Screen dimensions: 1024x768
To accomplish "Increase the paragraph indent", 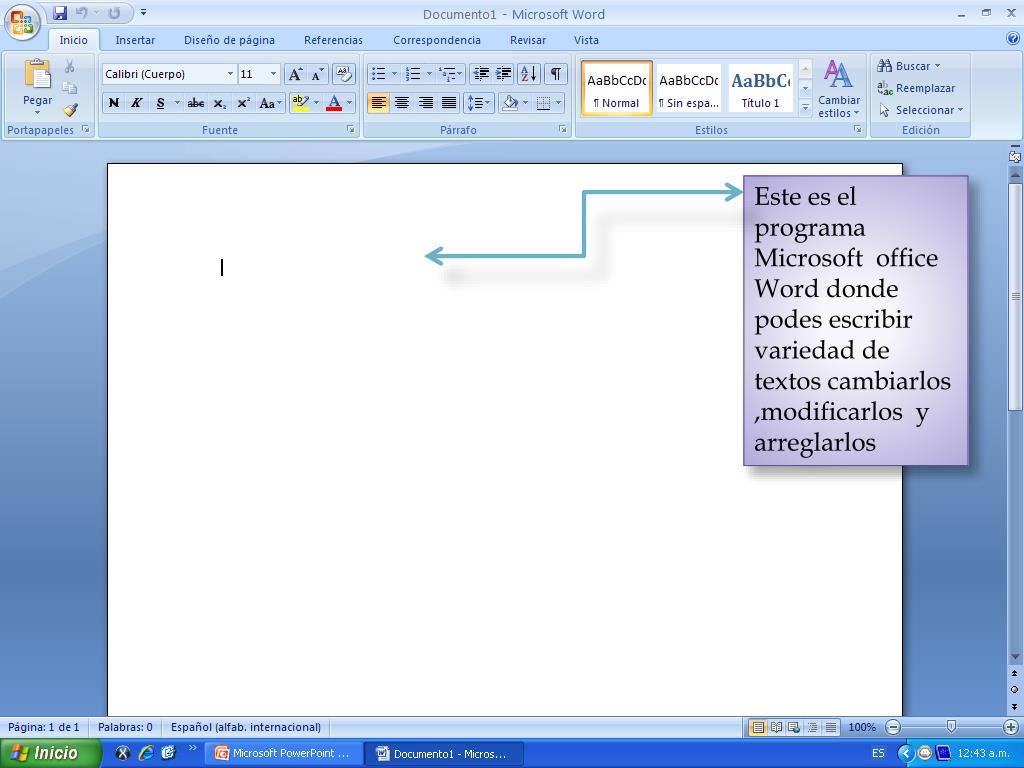I will point(504,74).
